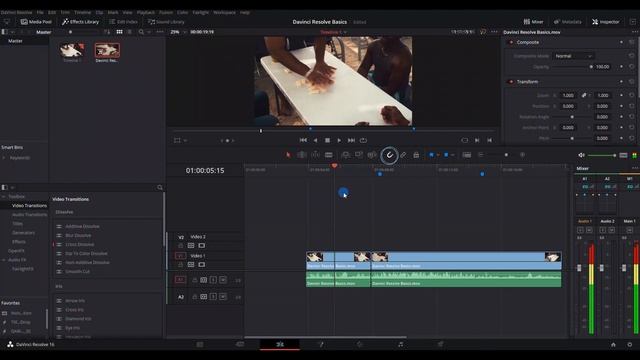Lock the Video 2 track
The image size is (640, 360).
pos(180,246)
